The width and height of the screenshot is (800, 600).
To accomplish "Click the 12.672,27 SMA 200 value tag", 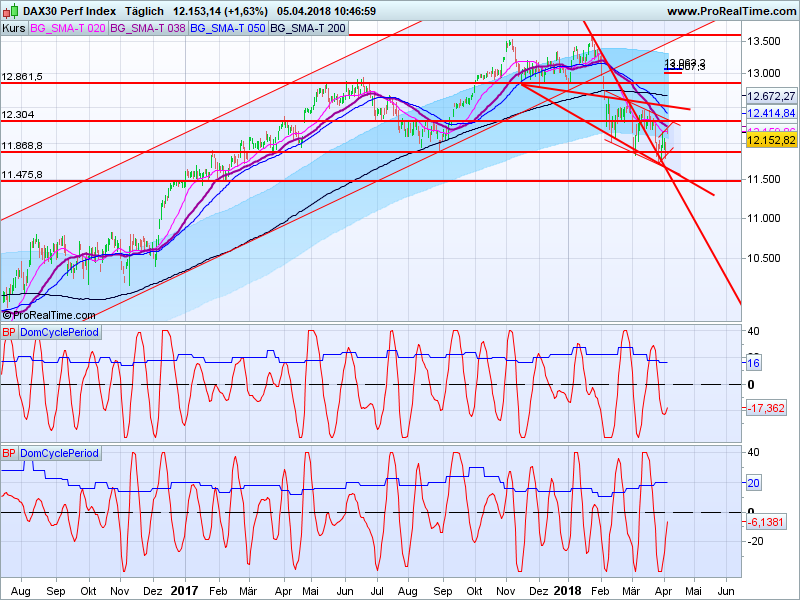I will point(771,96).
